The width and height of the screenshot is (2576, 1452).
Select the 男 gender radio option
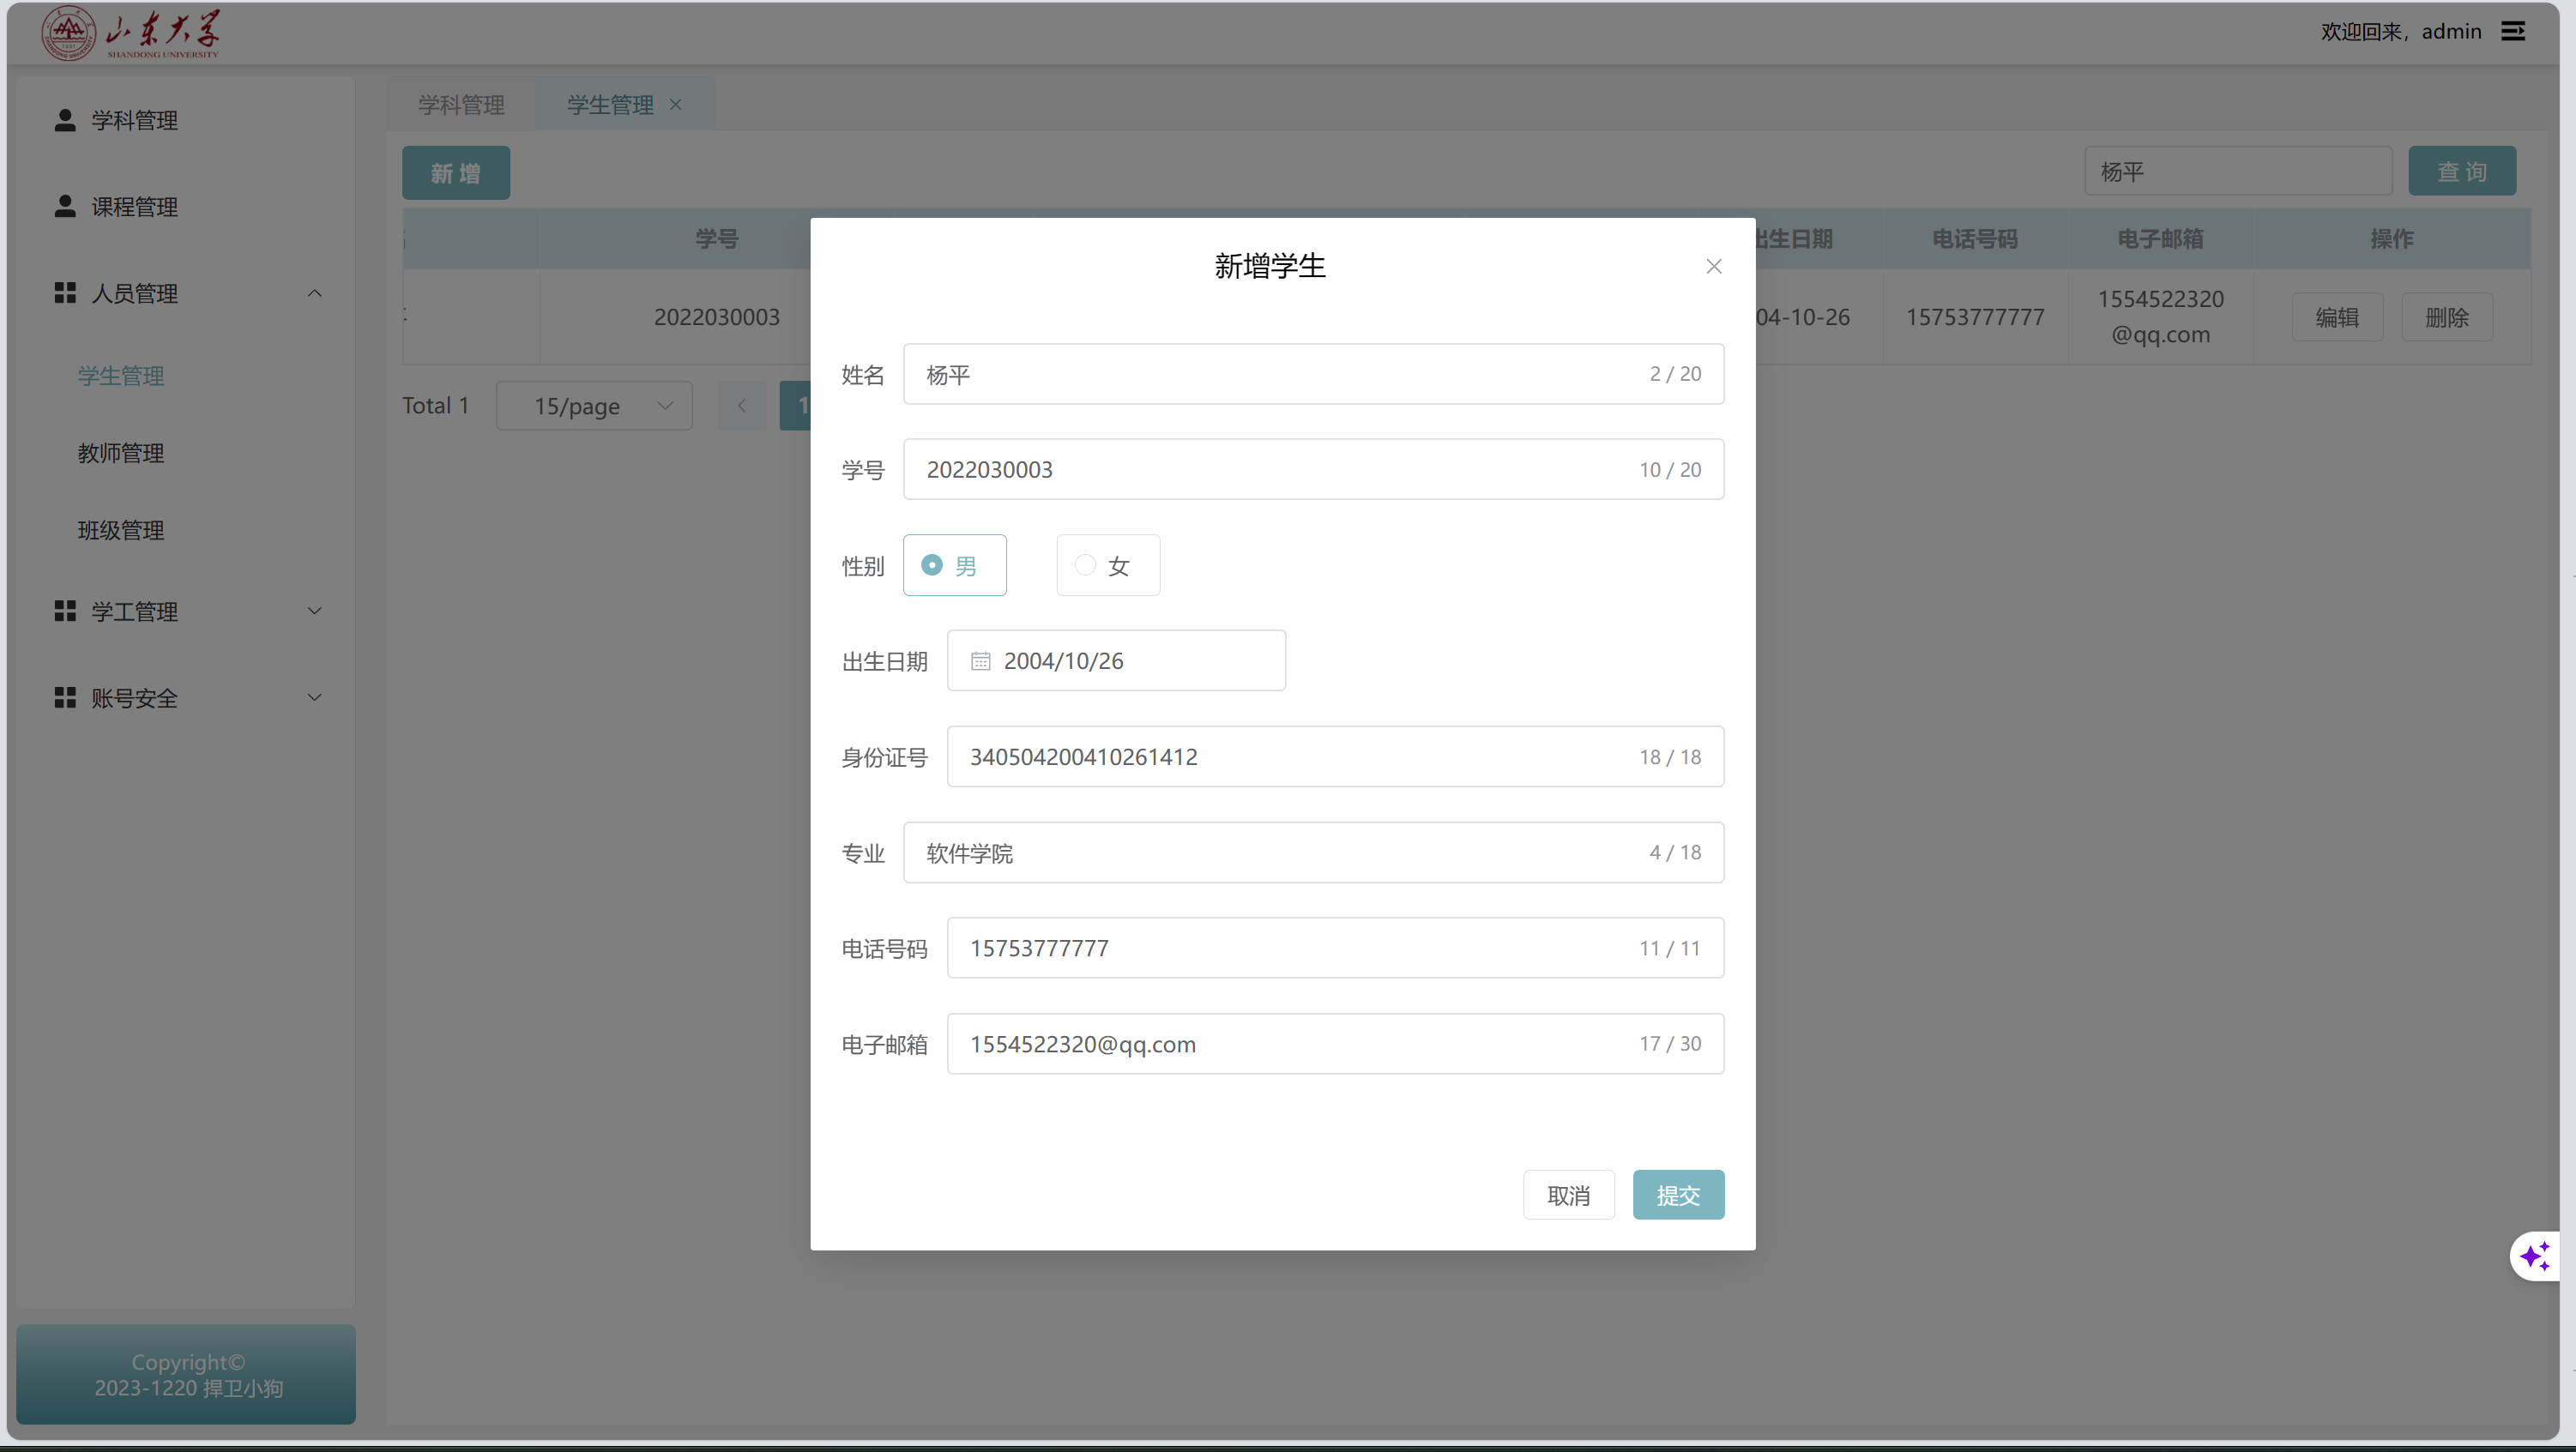[x=955, y=565]
